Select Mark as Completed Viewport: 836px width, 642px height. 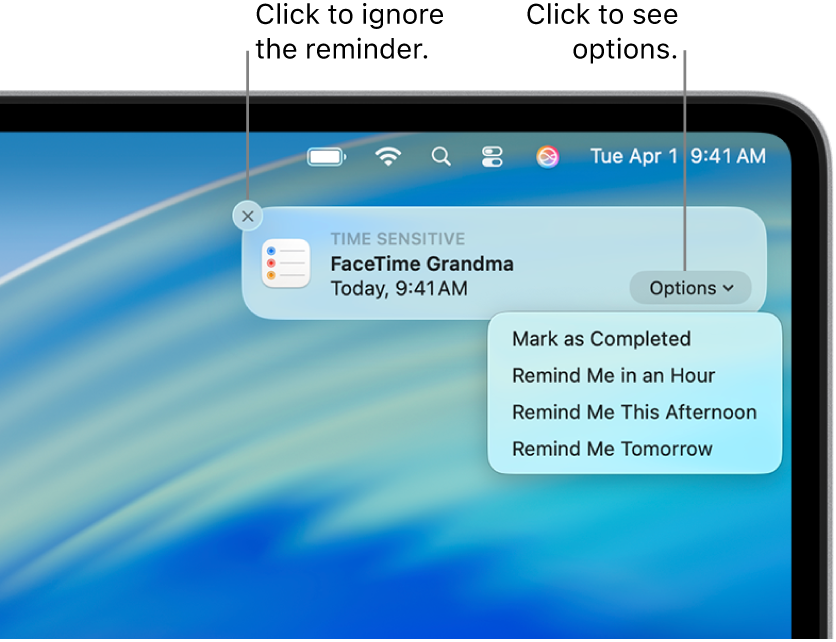600,339
